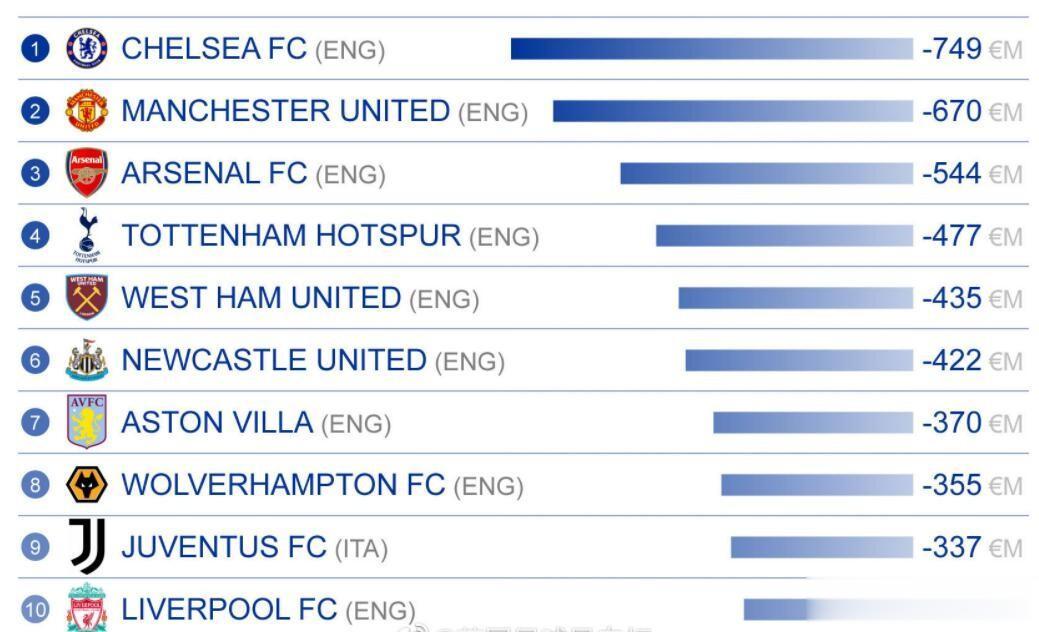The width and height of the screenshot is (1039, 632).
Task: Select the rank 5 number badge
Action: (35, 297)
